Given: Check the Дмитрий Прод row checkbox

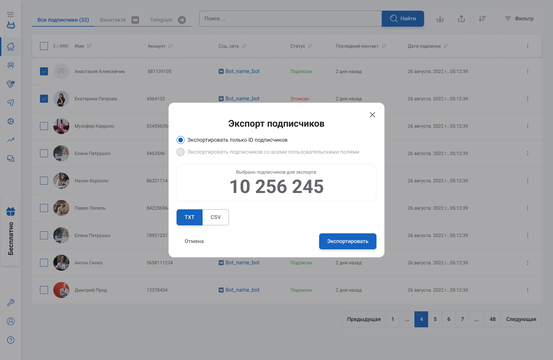Looking at the screenshot, I should [x=44, y=290].
